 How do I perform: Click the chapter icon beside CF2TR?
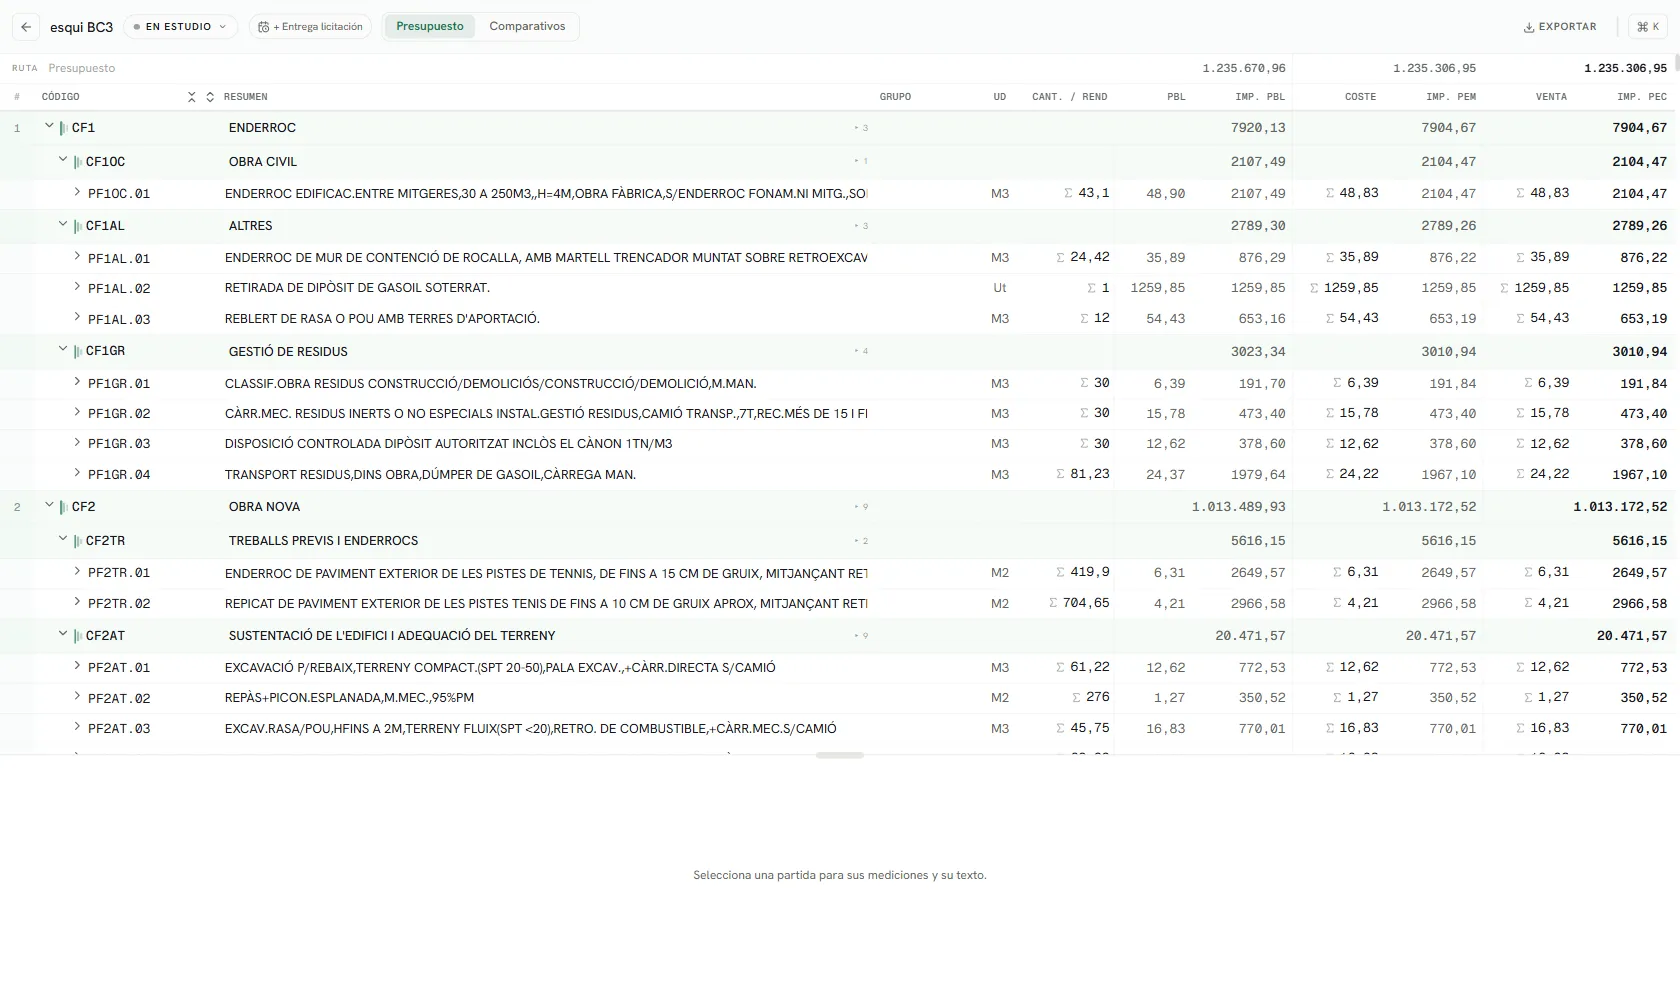[x=78, y=541]
